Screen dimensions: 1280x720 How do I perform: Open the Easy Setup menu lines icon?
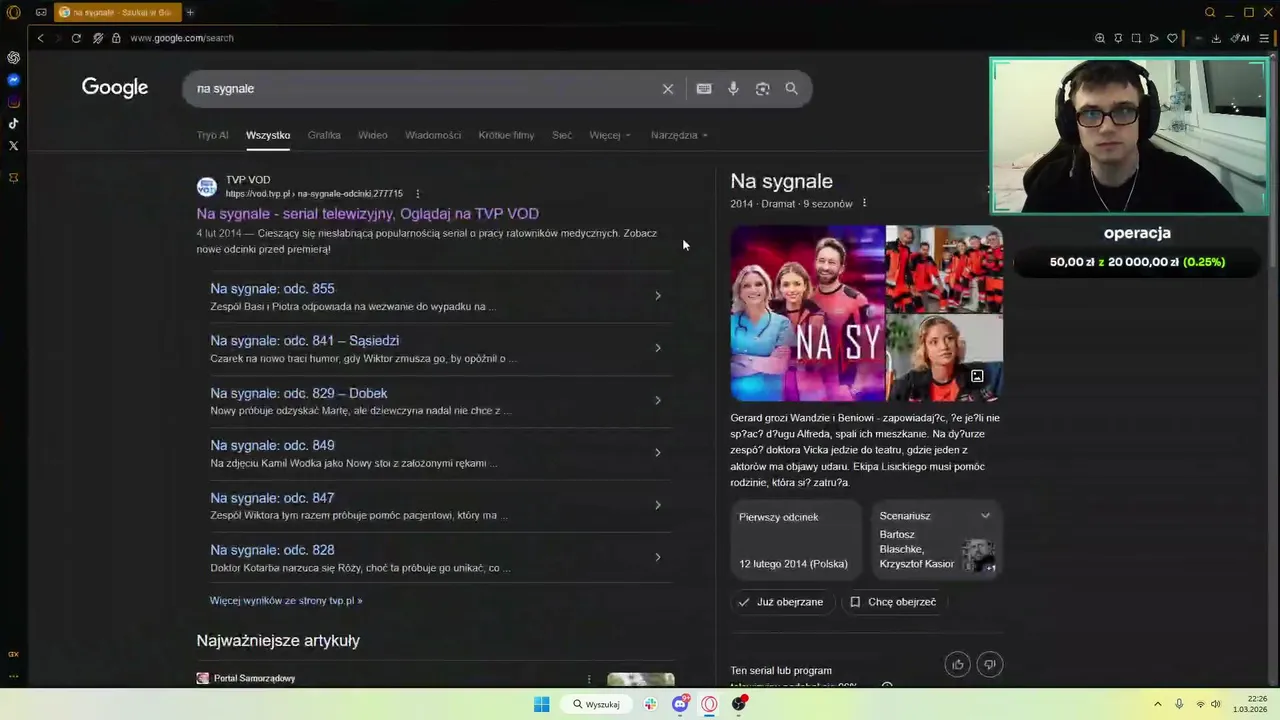(x=1264, y=38)
